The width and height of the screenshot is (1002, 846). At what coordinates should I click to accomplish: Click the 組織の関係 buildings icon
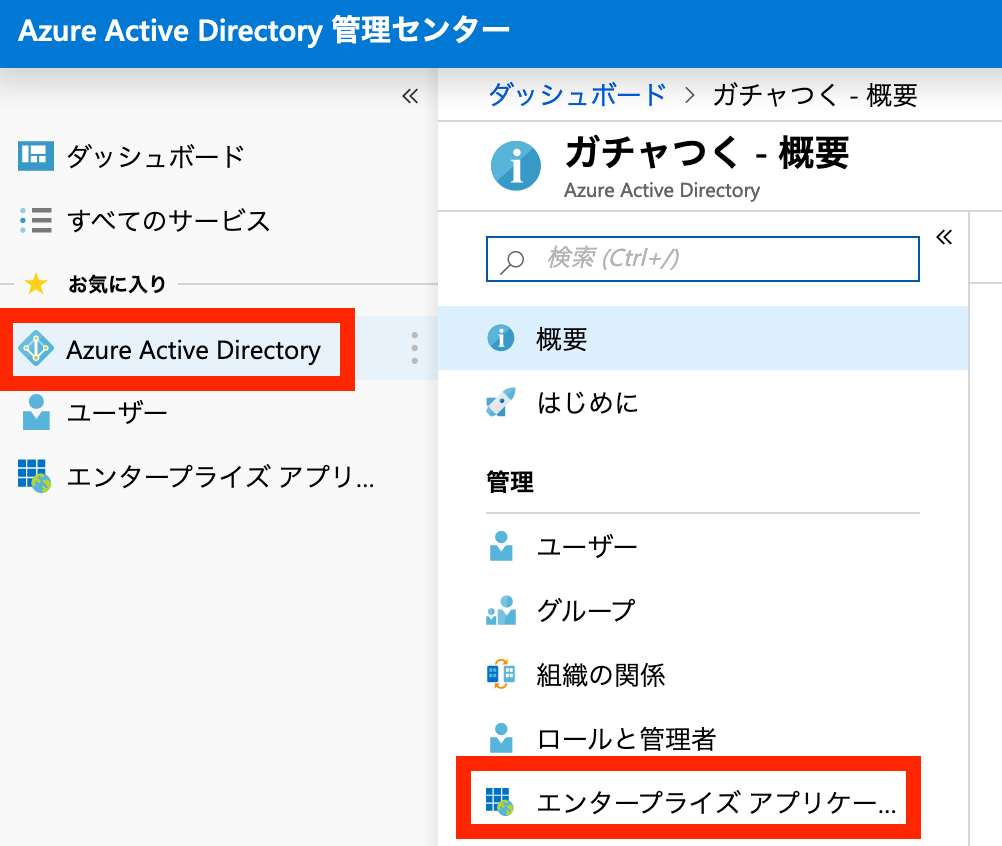pos(501,674)
